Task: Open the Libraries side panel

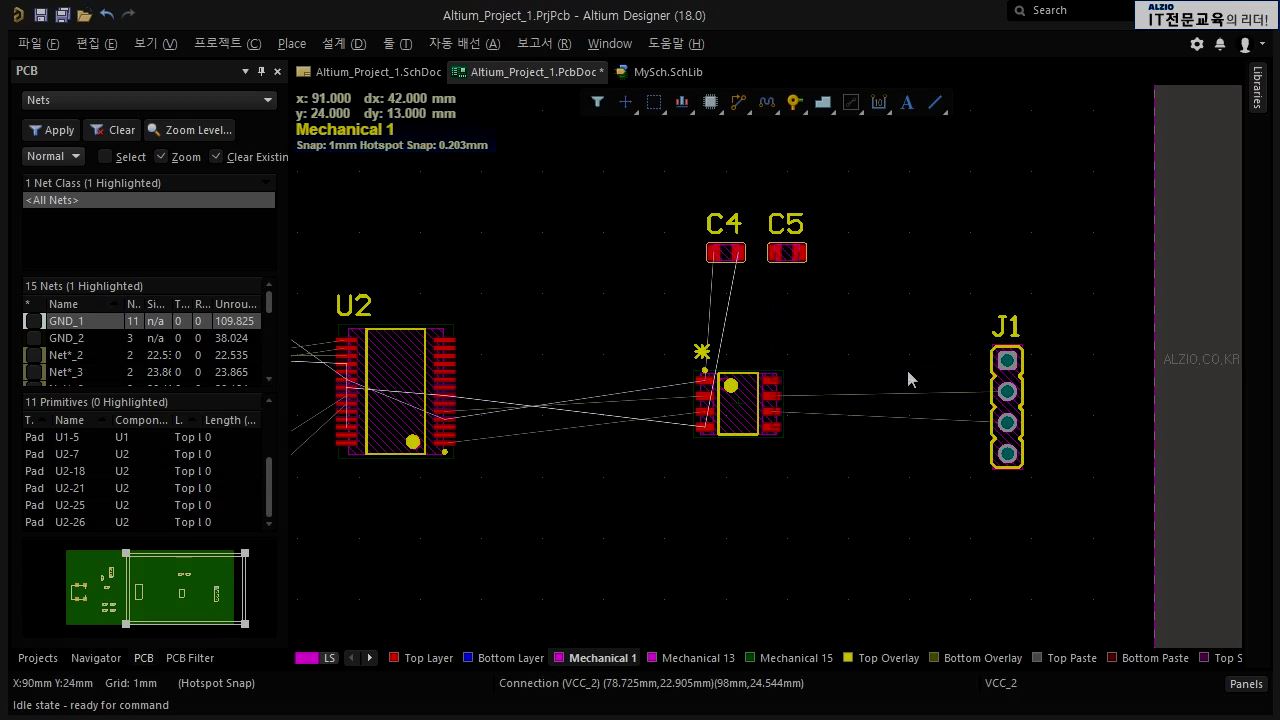Action: pyautogui.click(x=1258, y=88)
